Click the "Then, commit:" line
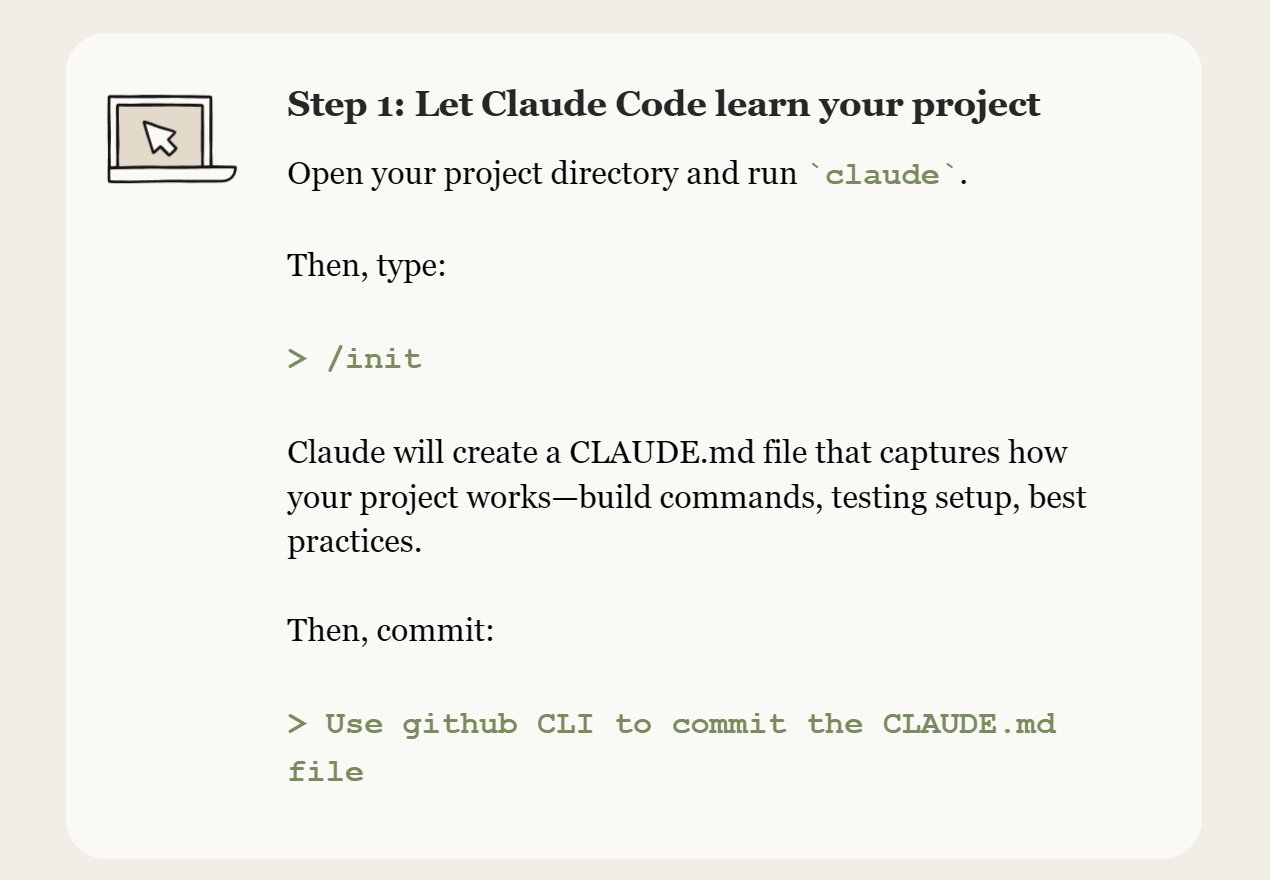 (x=390, y=630)
